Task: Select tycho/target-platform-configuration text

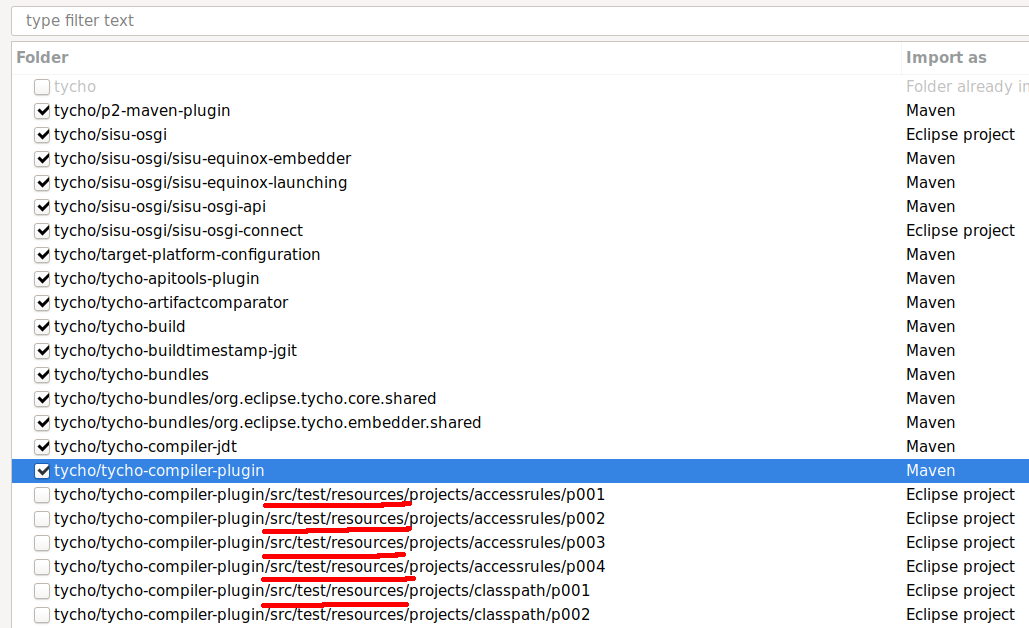Action: click(x=187, y=255)
